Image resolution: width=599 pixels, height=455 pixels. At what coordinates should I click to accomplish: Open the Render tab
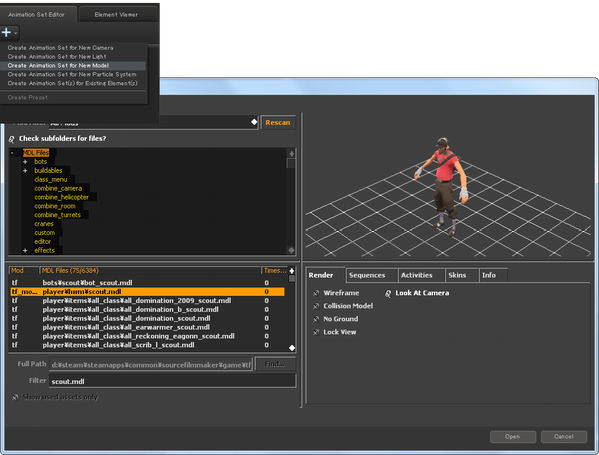(x=321, y=275)
